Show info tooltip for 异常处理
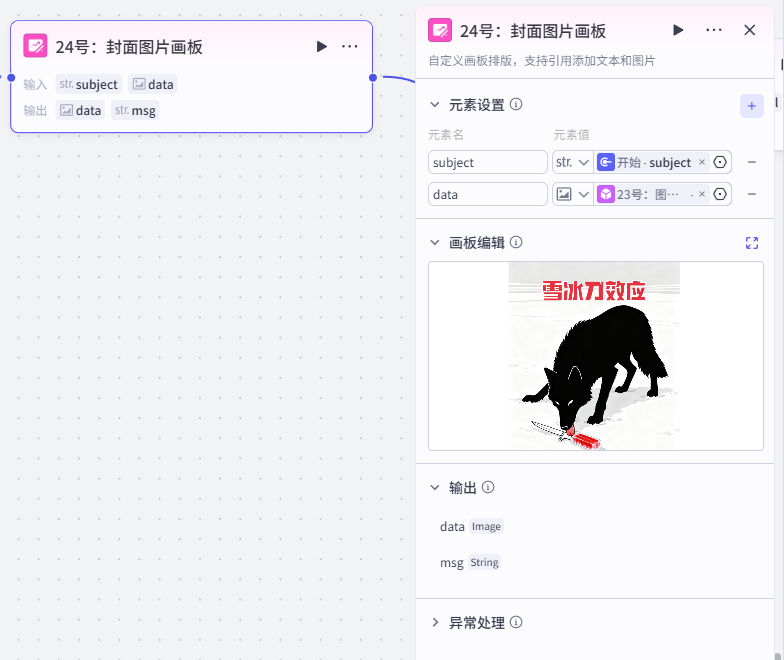The width and height of the screenshot is (784, 660). 516,622
